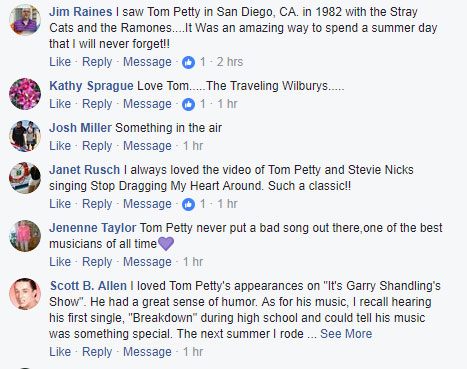Screen dimensions: 467x369
Task: Open Janet Rusch's profile picture
Action: pyautogui.click(x=25, y=178)
